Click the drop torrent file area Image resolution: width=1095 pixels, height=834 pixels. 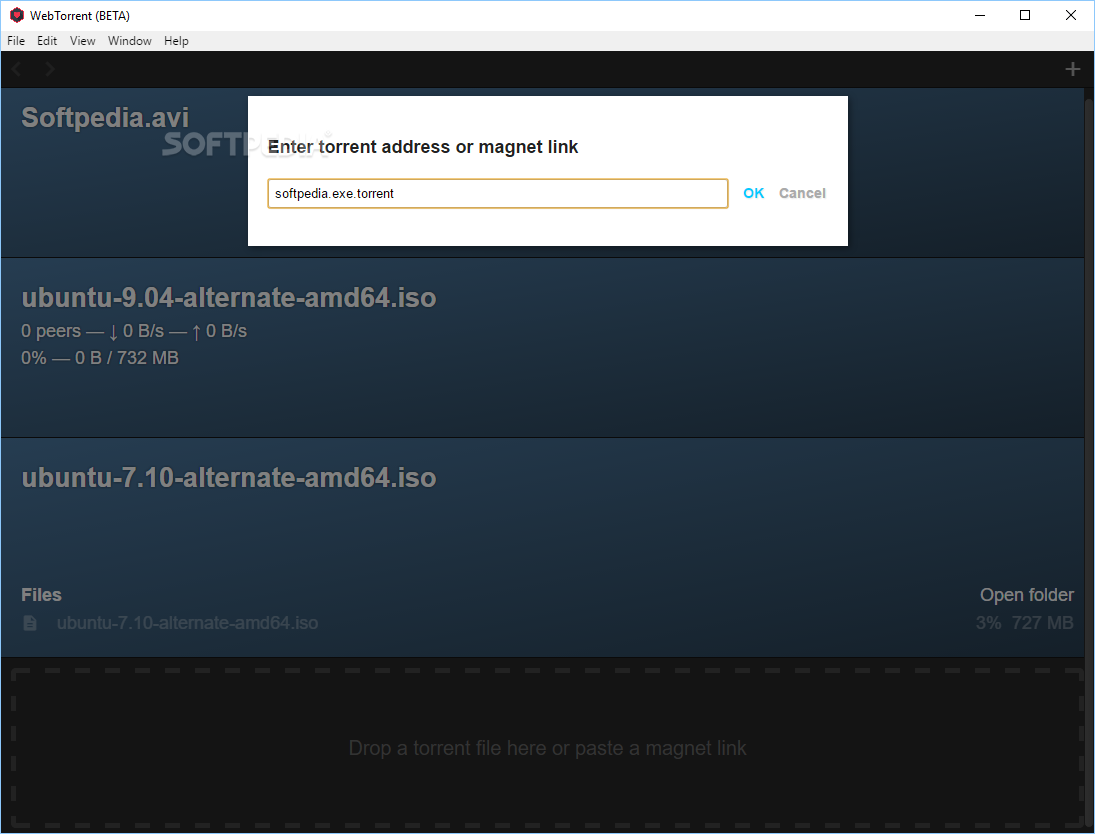click(548, 748)
